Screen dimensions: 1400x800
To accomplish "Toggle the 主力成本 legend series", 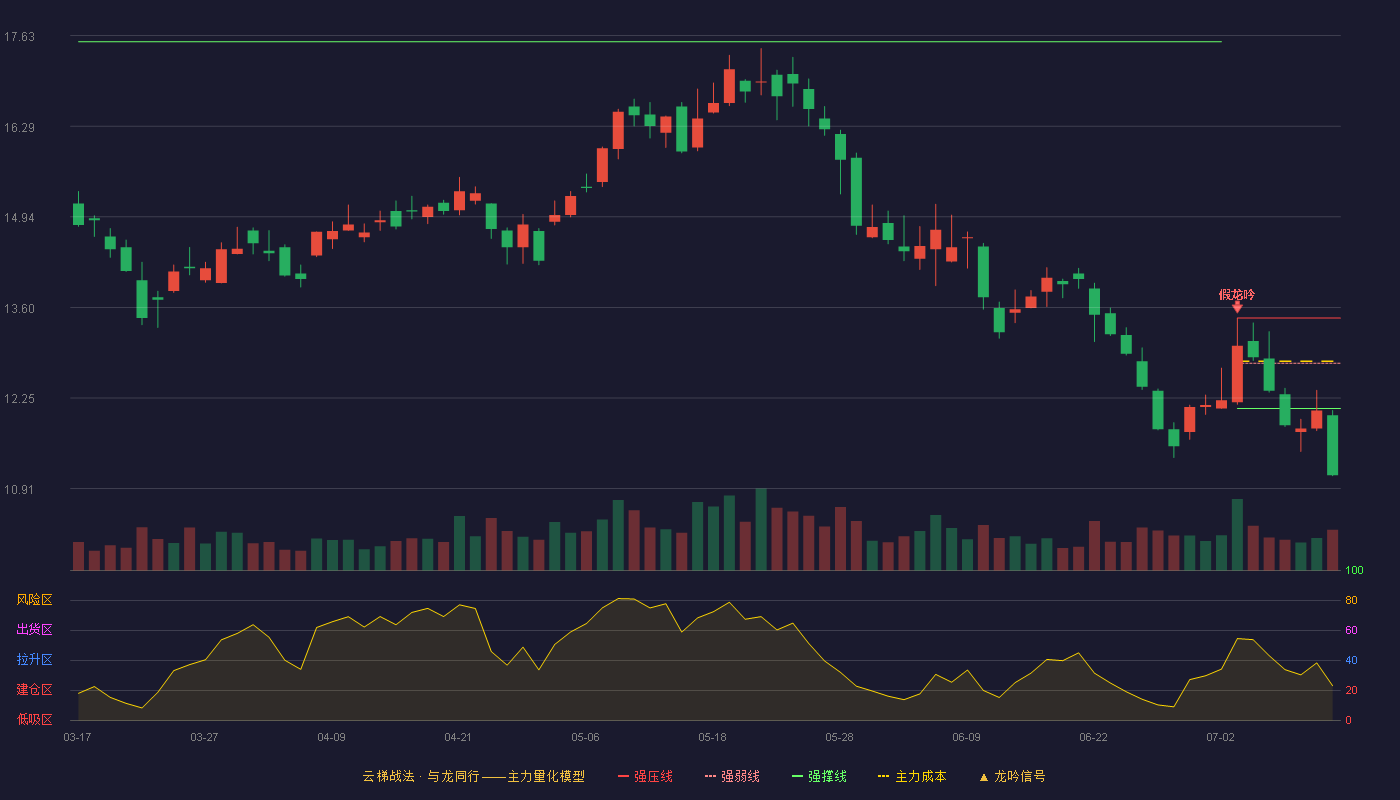I will (912, 777).
